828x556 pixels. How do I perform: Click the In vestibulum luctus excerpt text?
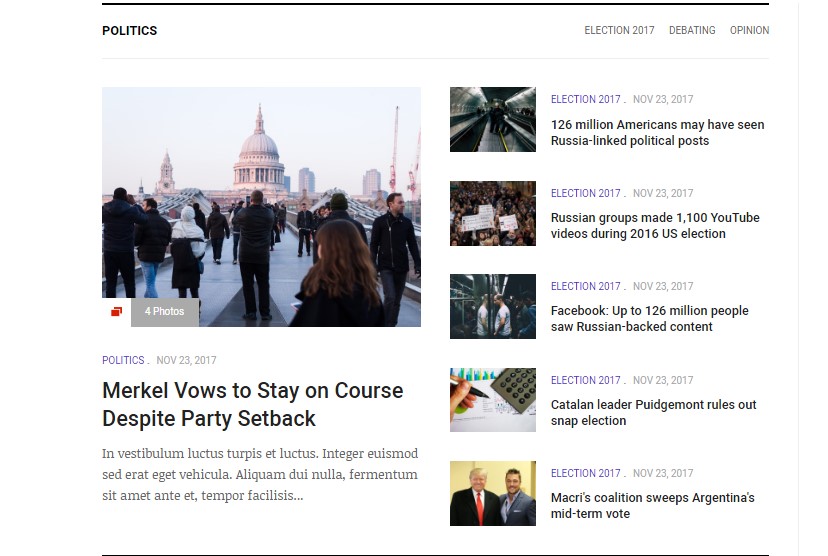[x=260, y=474]
